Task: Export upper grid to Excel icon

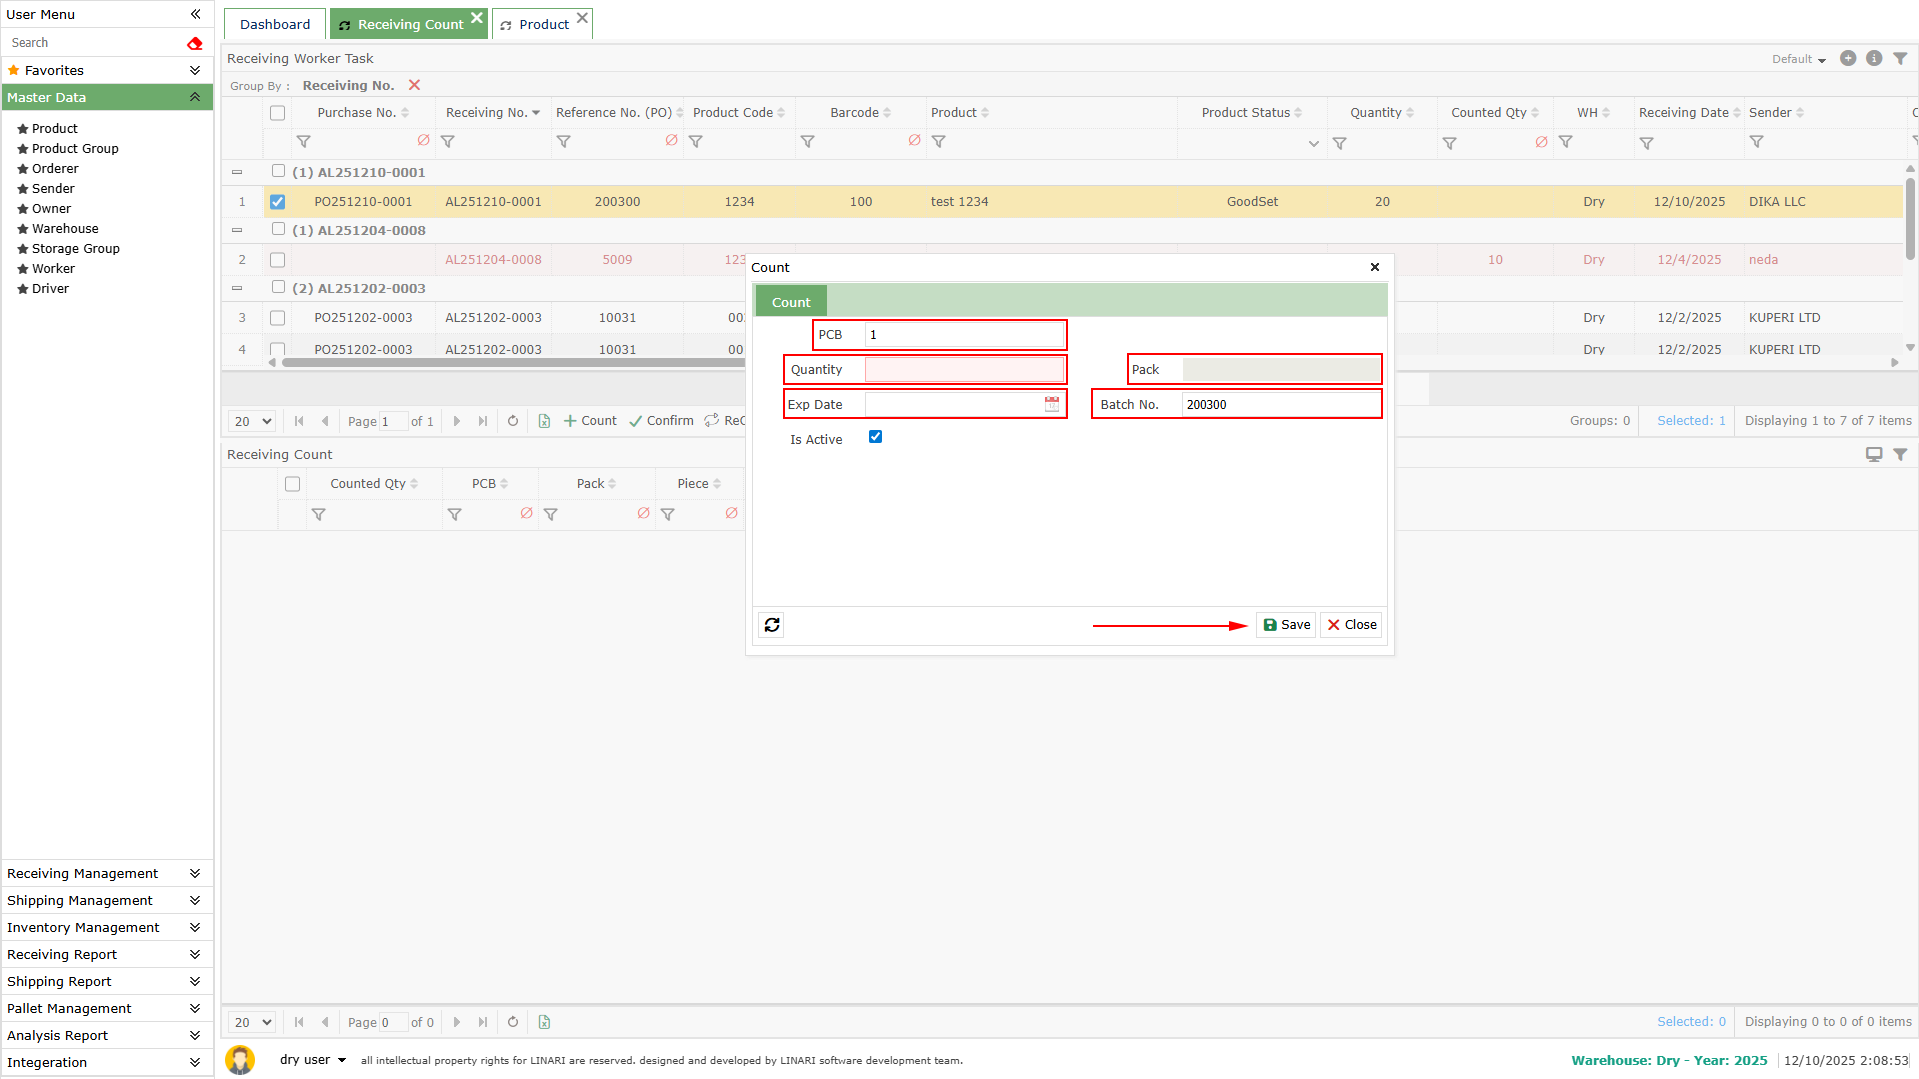Action: coord(544,421)
